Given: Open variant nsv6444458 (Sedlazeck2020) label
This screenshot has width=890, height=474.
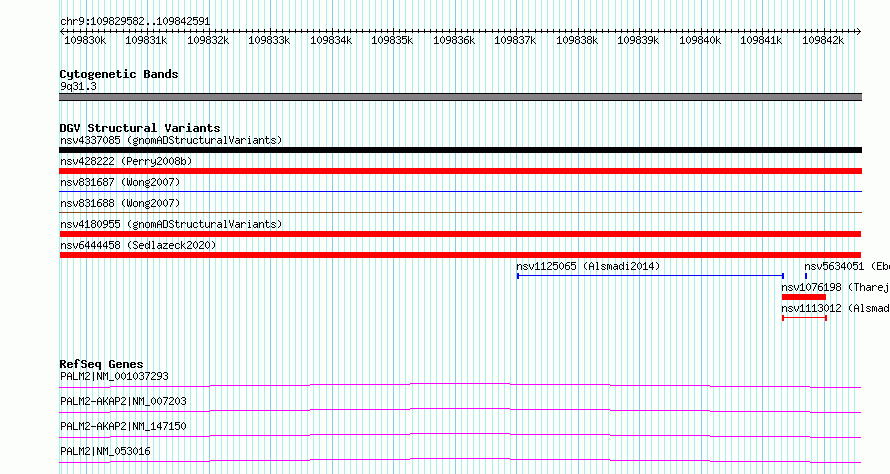Looking at the screenshot, I should coord(138,245).
